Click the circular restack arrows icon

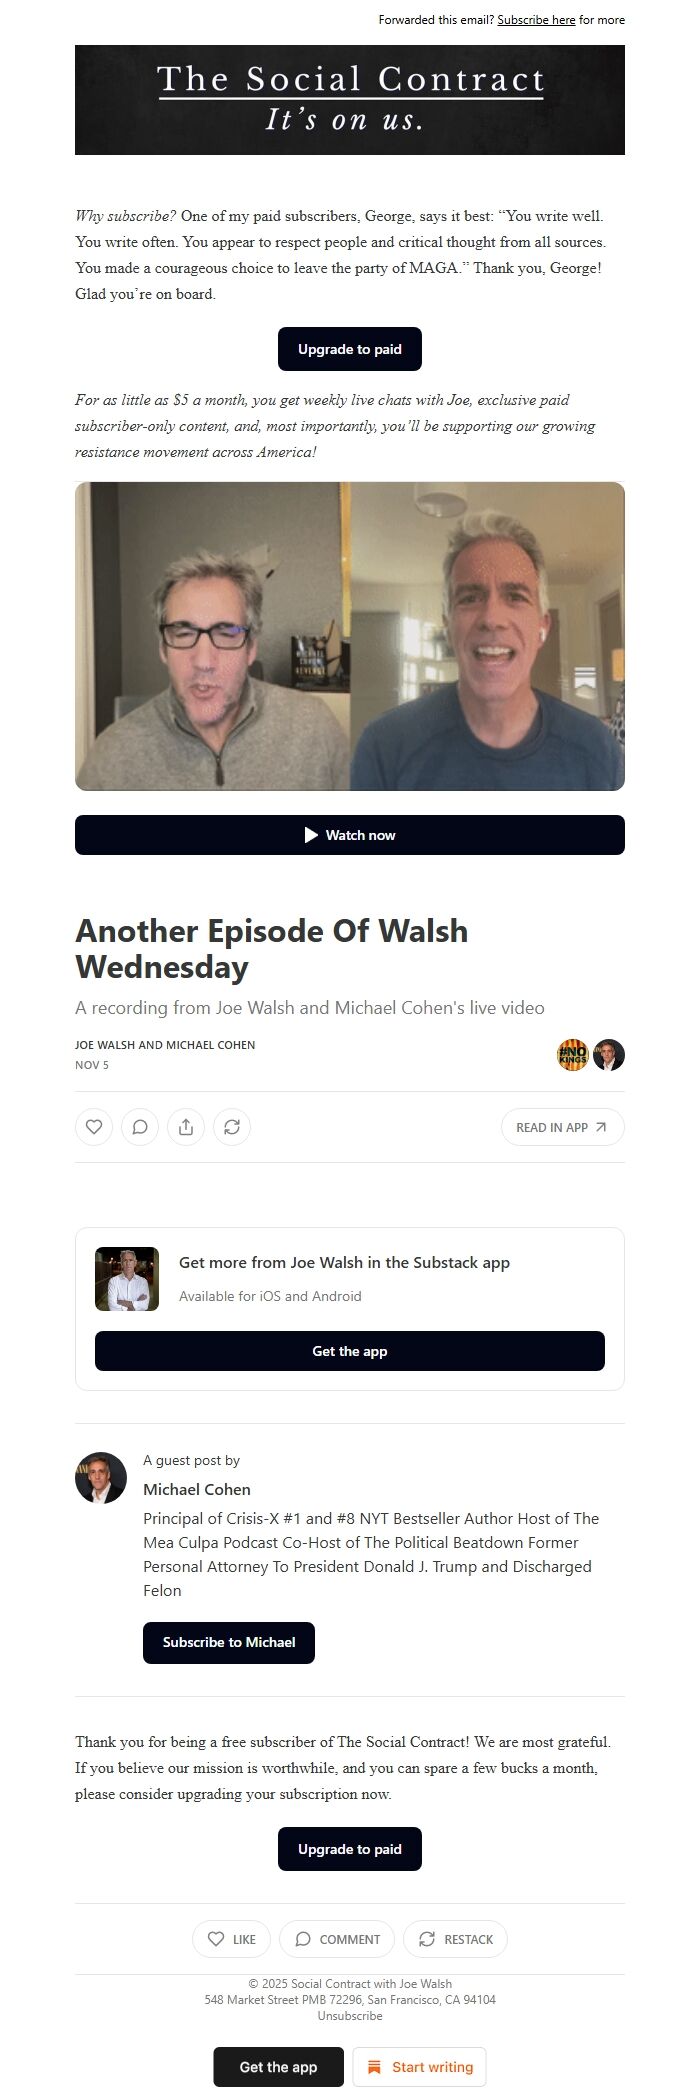232,1127
